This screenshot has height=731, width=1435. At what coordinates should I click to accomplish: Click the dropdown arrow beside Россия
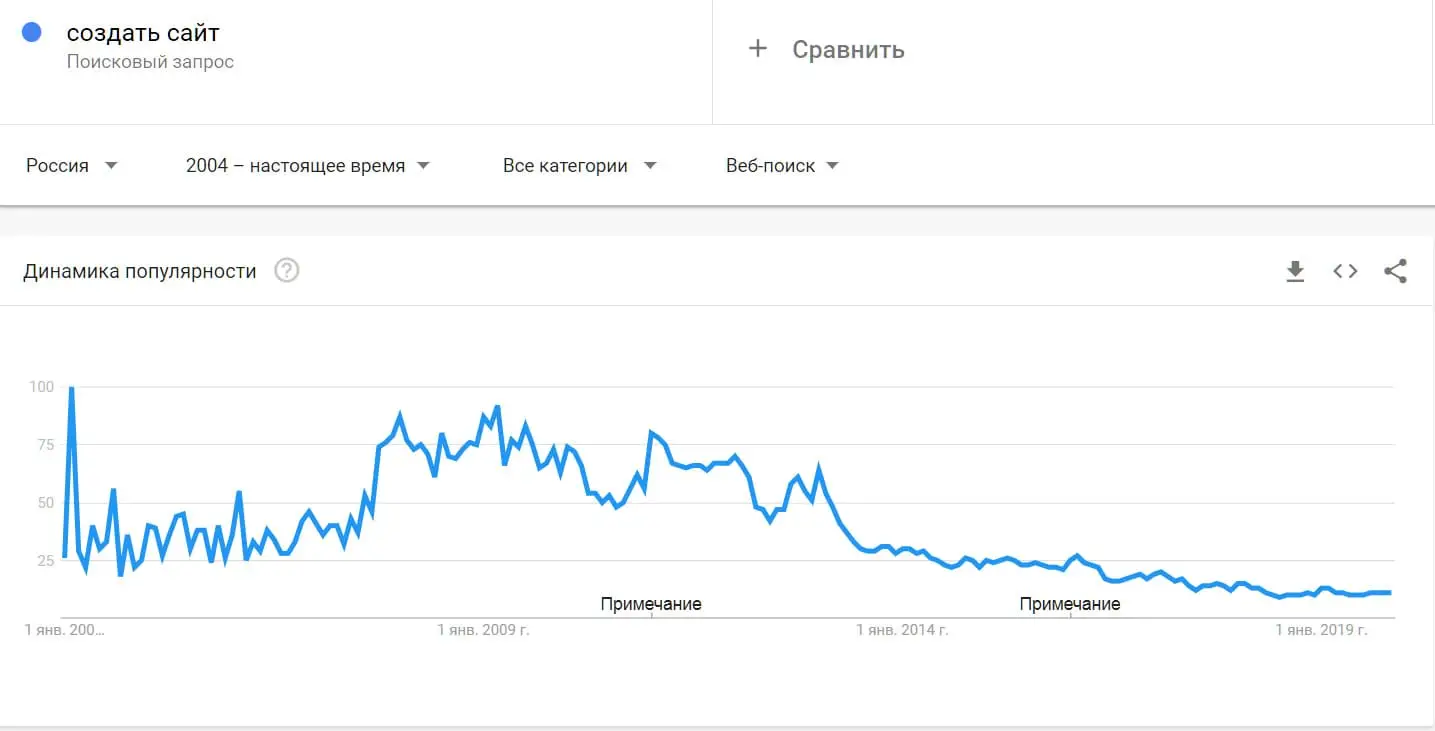[111, 166]
